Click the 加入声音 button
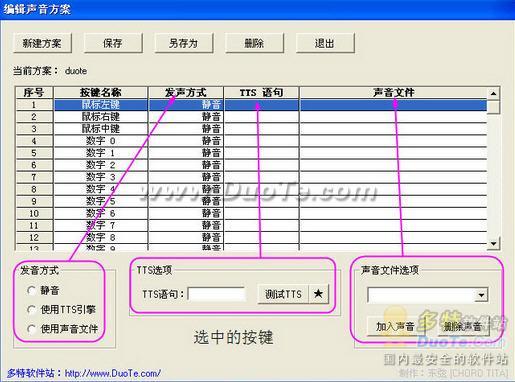The height and width of the screenshot is (382, 515). click(395, 326)
